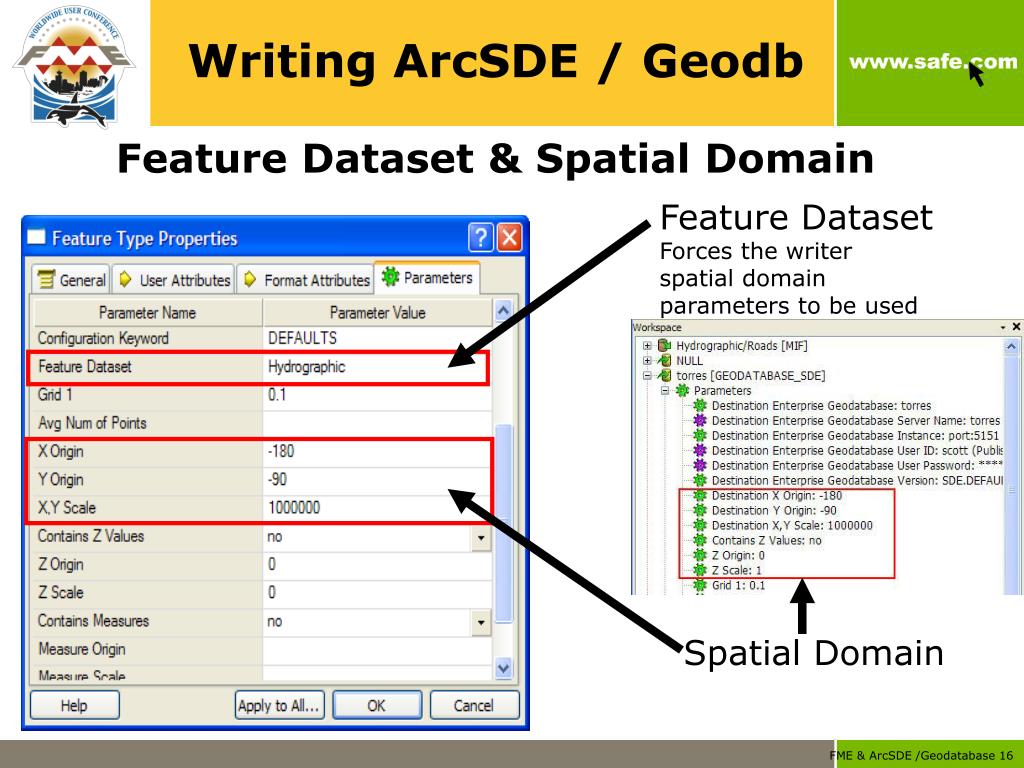1024x768 pixels.
Task: Open the Workspace panel options arrow
Action: pyautogui.click(x=1003, y=327)
